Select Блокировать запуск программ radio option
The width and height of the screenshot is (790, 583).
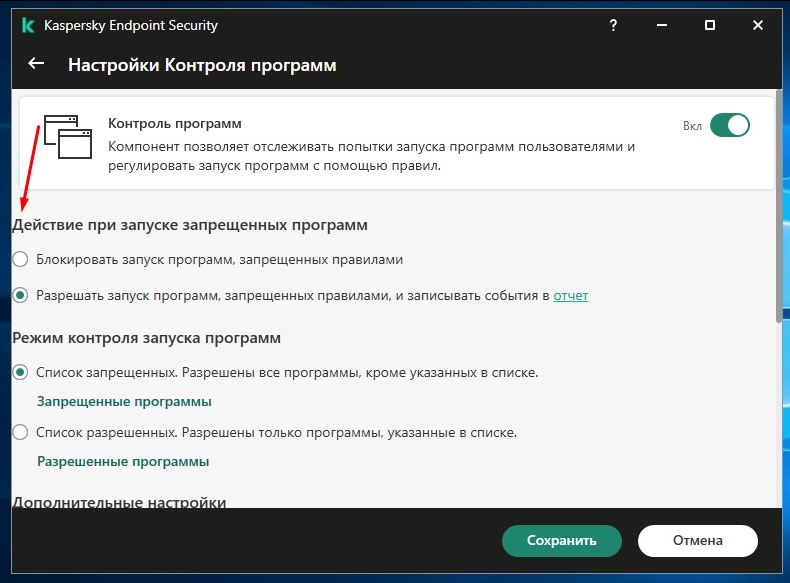coord(20,259)
